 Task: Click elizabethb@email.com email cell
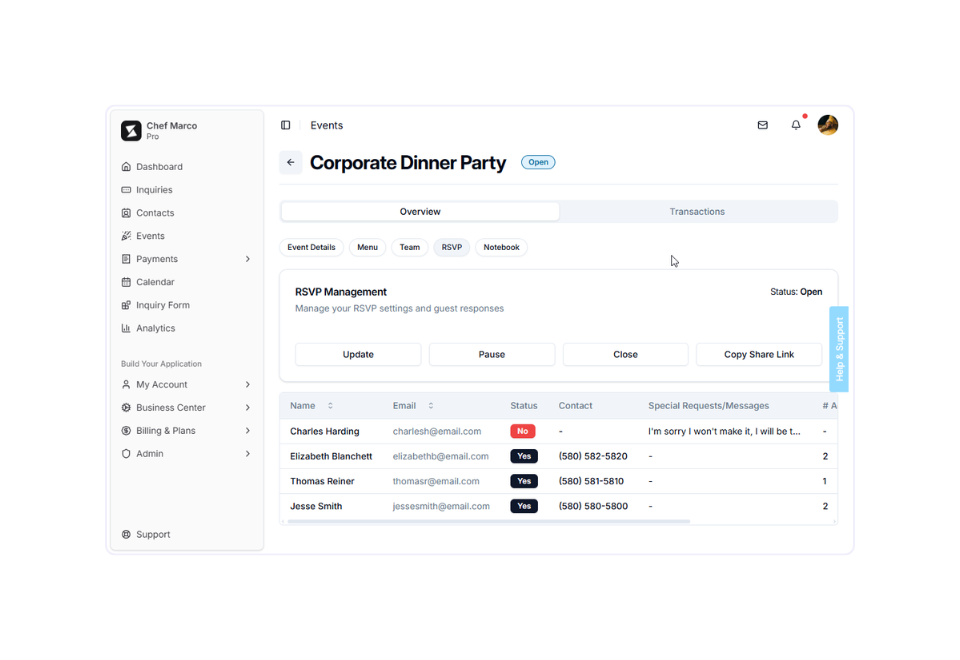point(440,457)
